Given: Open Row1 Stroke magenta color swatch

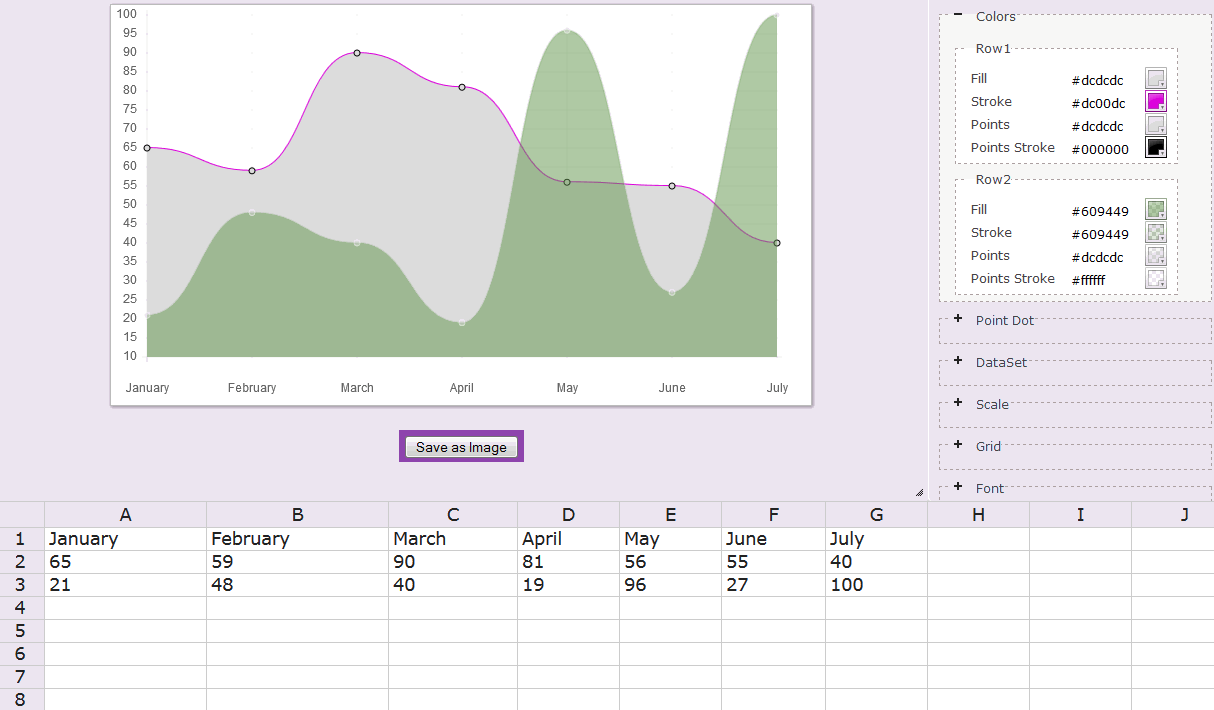Looking at the screenshot, I should coord(1155,102).
